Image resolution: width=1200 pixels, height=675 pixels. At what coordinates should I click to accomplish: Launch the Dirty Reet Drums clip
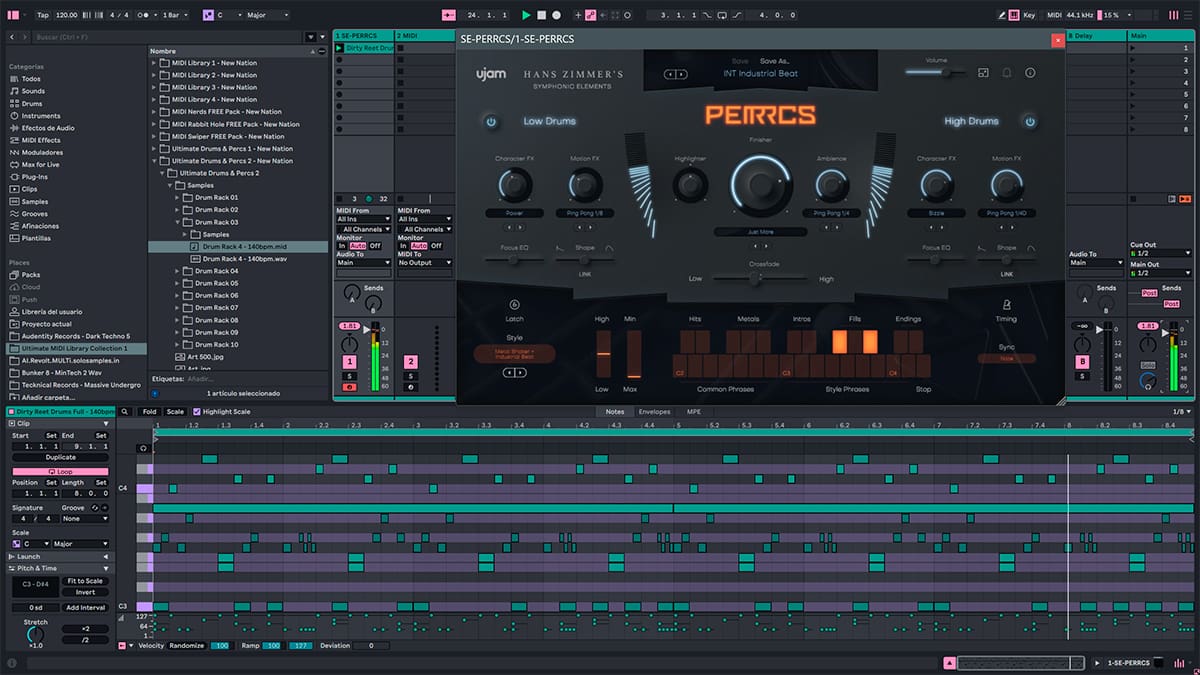click(x=340, y=48)
